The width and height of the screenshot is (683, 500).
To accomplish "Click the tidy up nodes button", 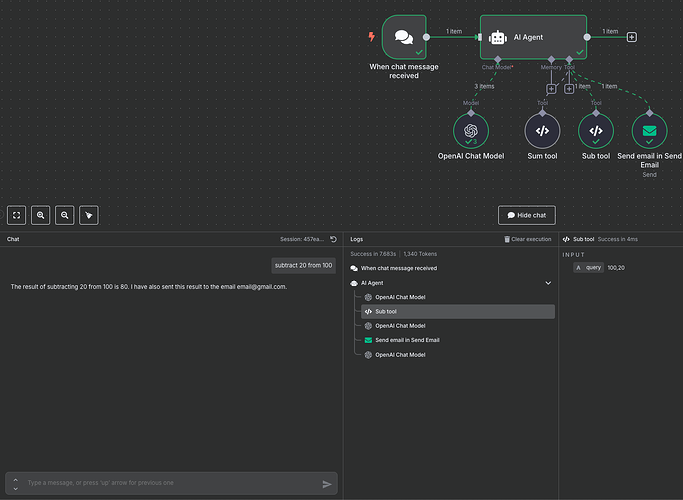I will click(89, 215).
